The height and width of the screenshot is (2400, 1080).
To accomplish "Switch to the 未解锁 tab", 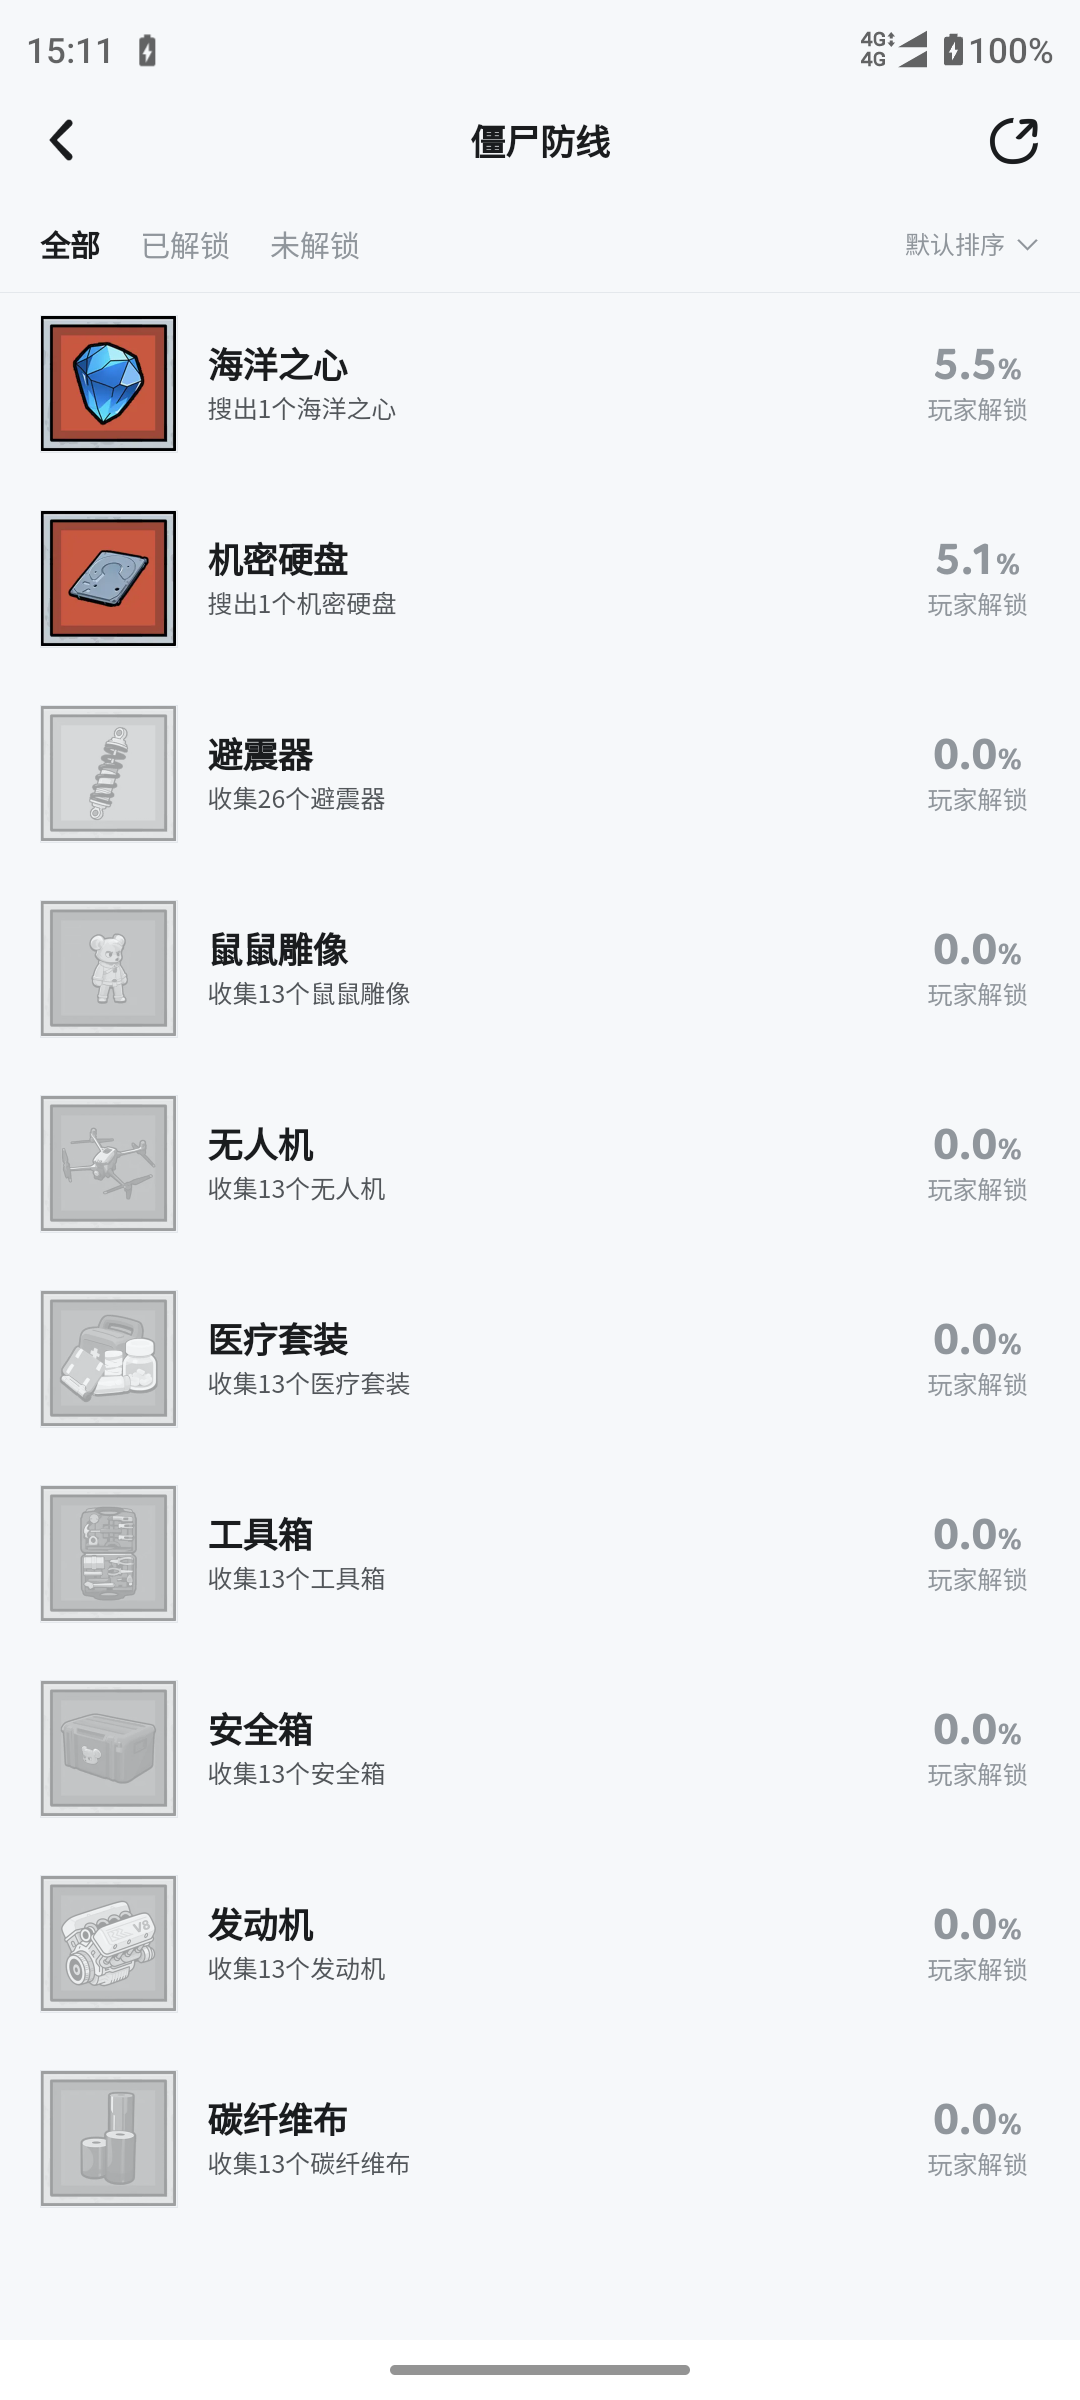I will point(314,246).
